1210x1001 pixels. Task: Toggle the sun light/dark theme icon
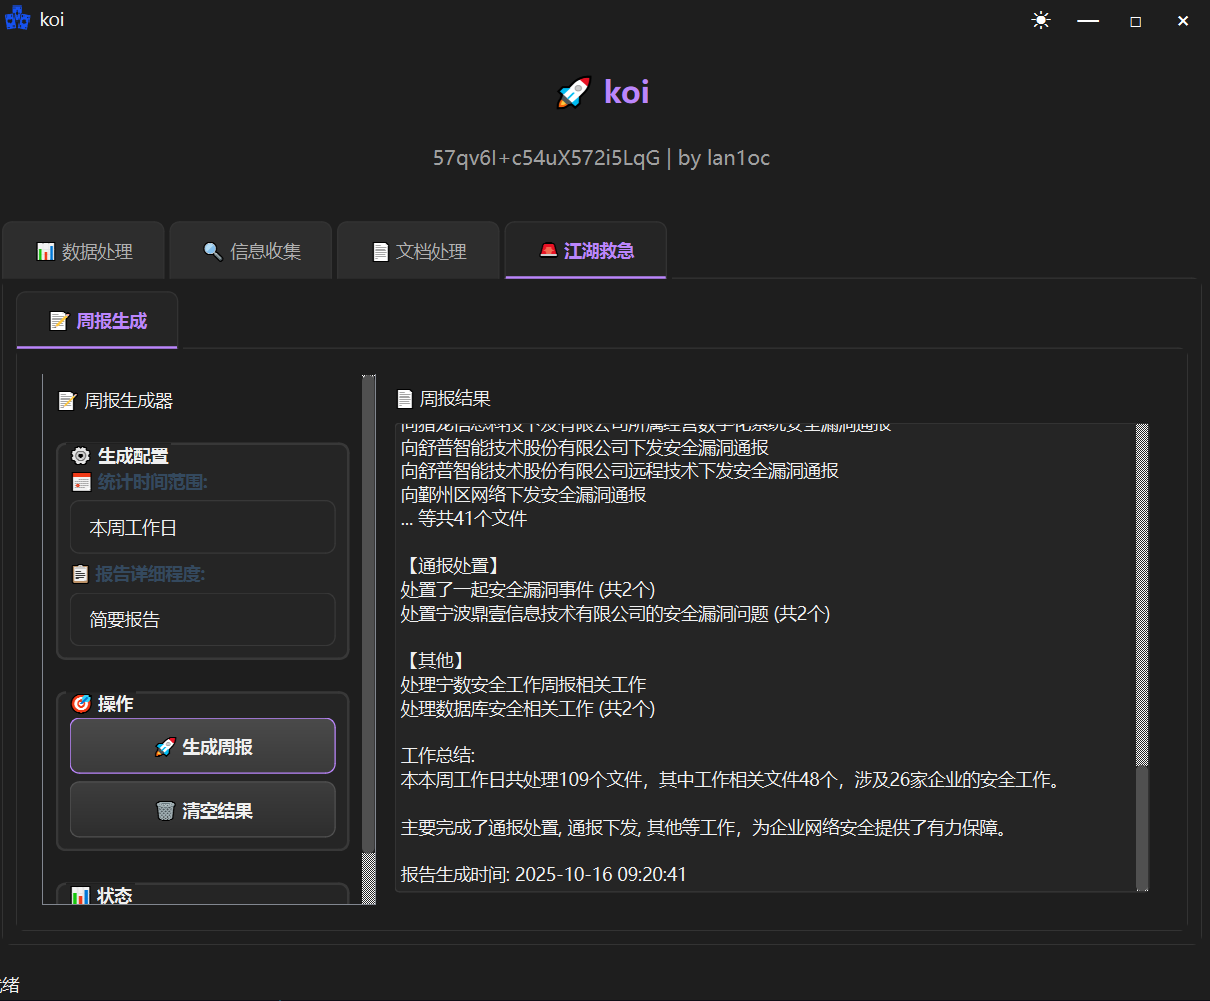1041,21
